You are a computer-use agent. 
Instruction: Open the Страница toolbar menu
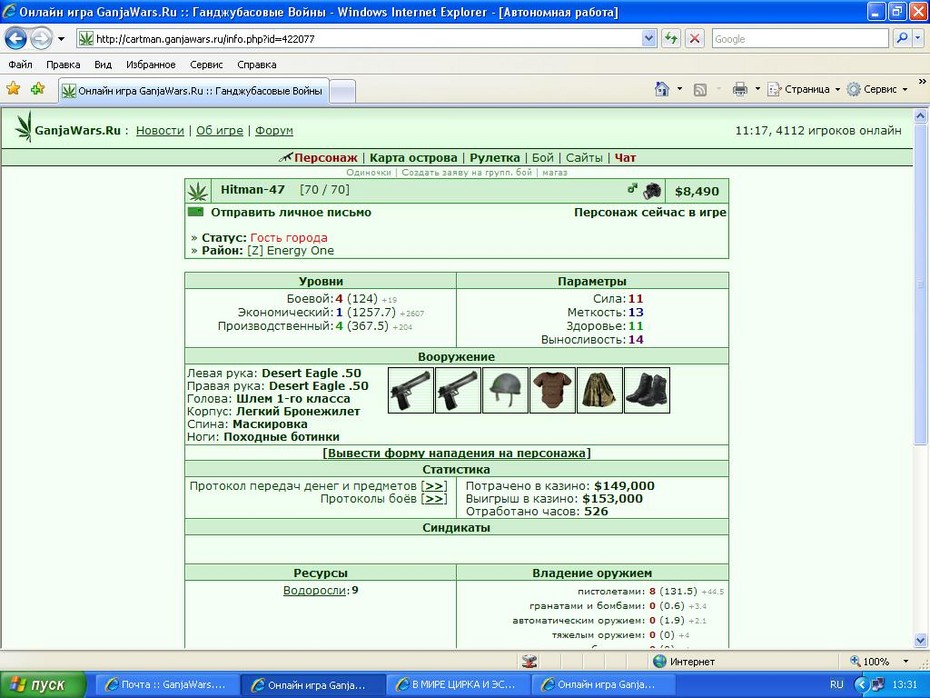point(804,90)
